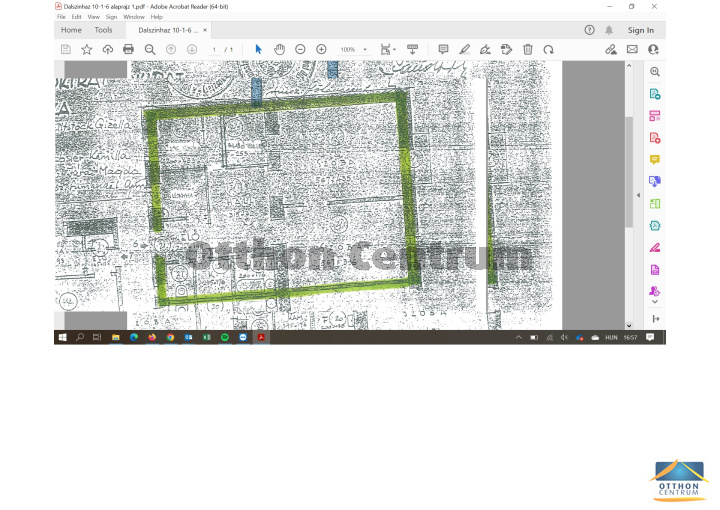Viewport: 720px width, 510px height.
Task: Open the Edit menu
Action: pos(77,17)
